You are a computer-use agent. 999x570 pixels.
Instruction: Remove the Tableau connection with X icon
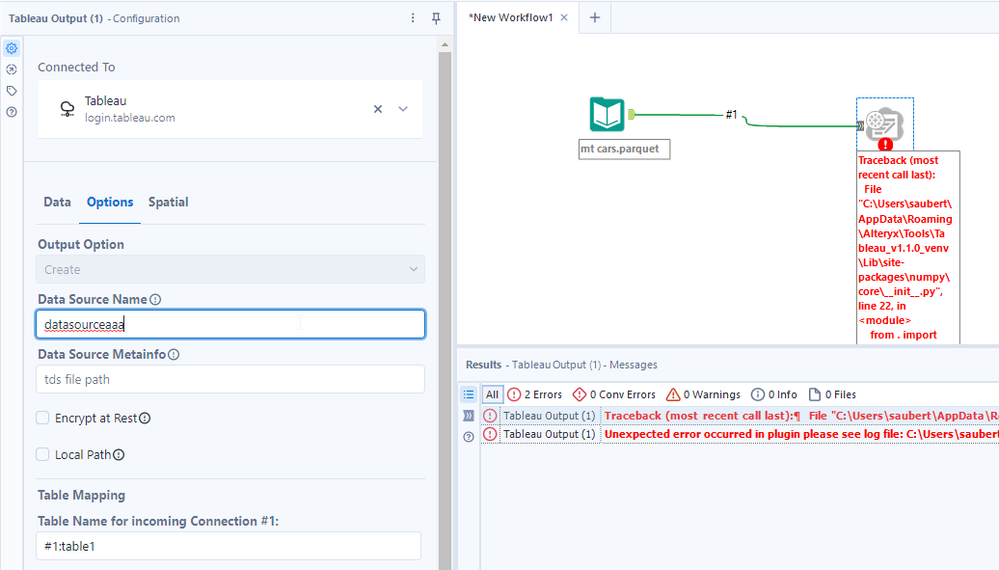tap(378, 109)
